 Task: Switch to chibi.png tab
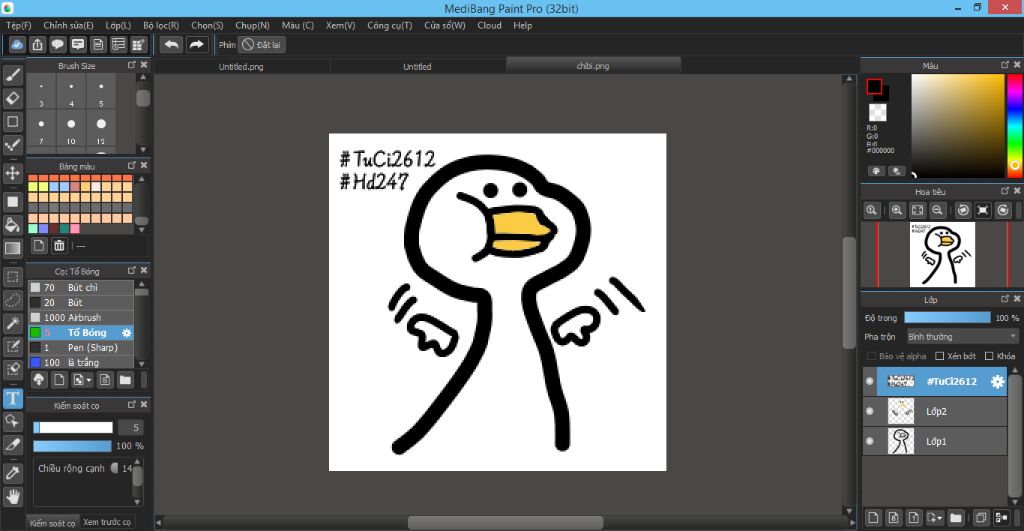click(593, 66)
